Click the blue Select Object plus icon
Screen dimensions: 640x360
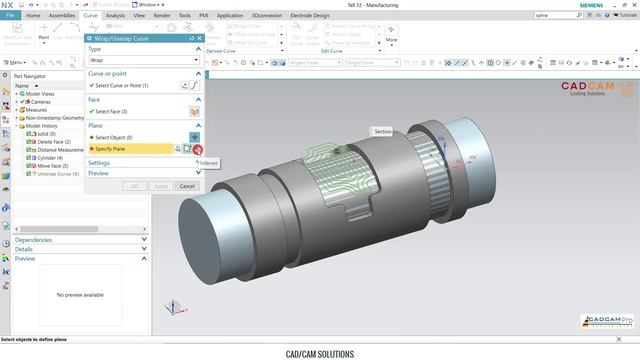pyautogui.click(x=194, y=137)
